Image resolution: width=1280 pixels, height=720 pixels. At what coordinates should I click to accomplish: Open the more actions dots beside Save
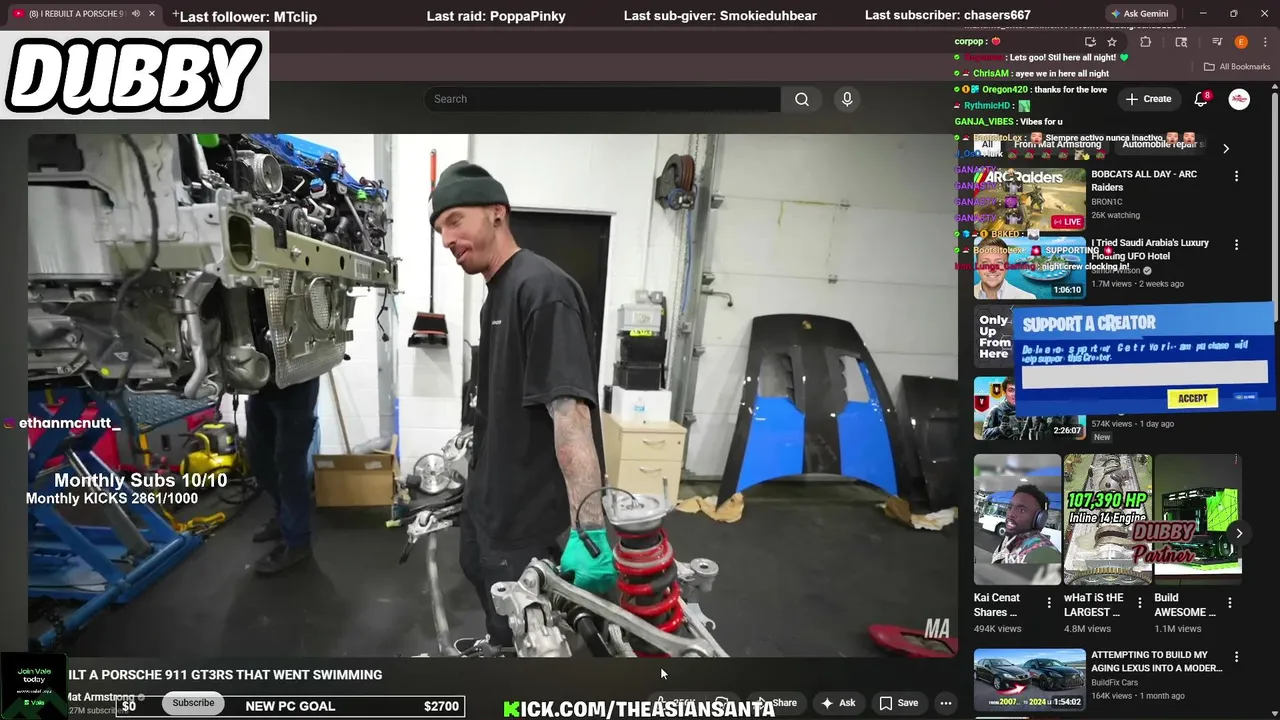(945, 703)
